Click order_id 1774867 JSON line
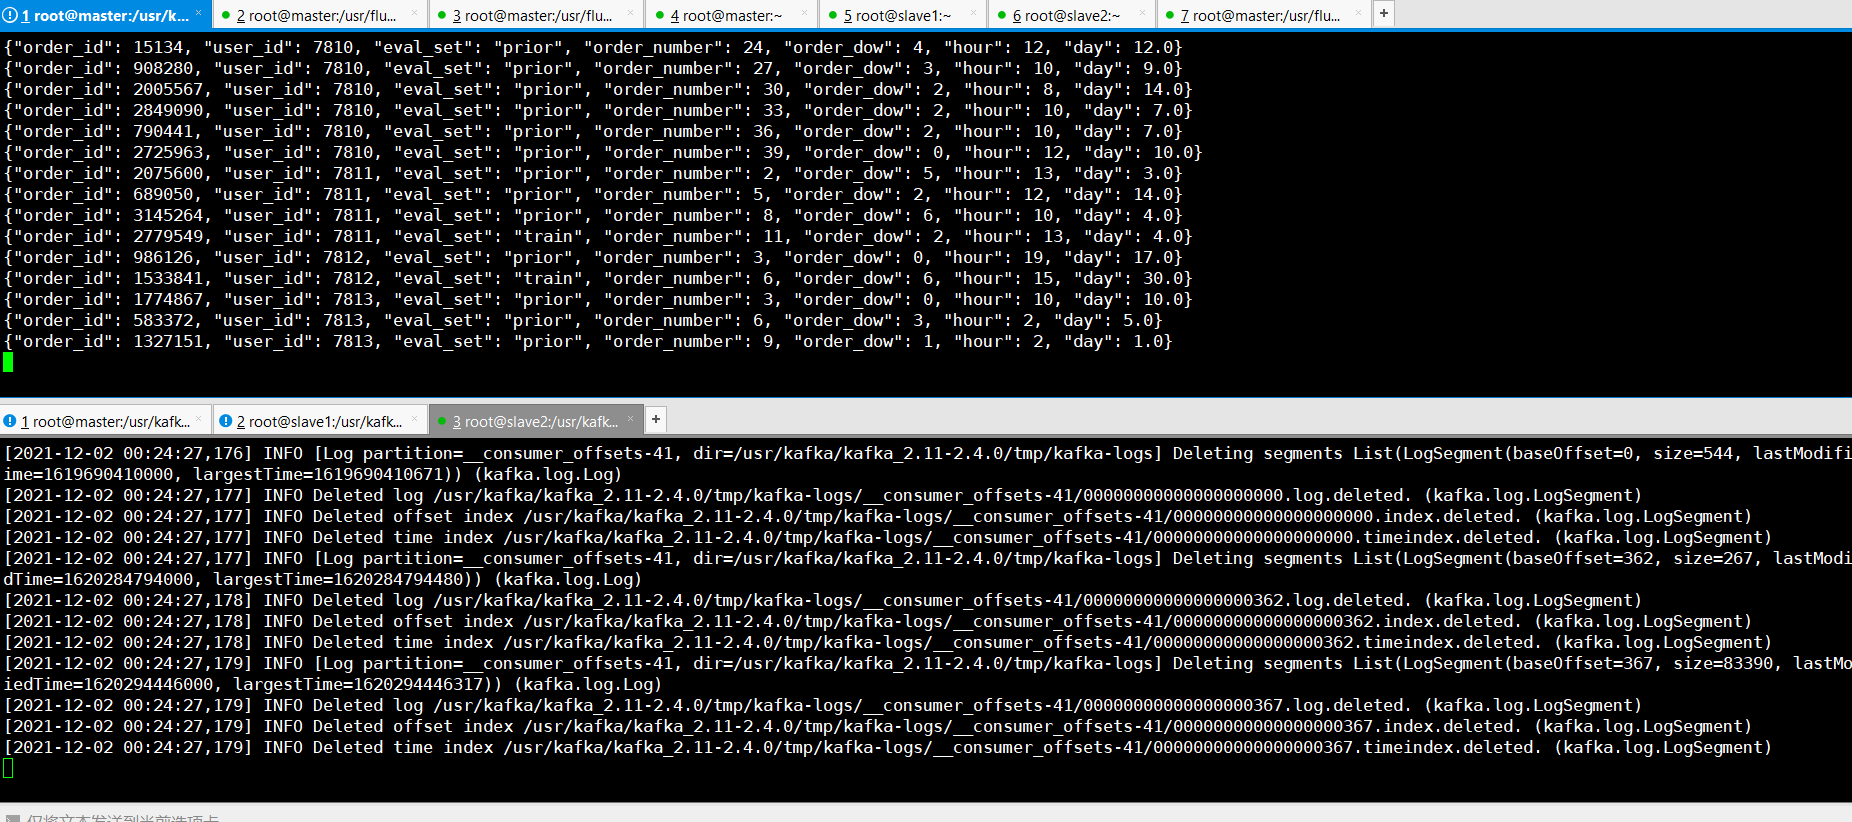The image size is (1852, 822). [598, 299]
